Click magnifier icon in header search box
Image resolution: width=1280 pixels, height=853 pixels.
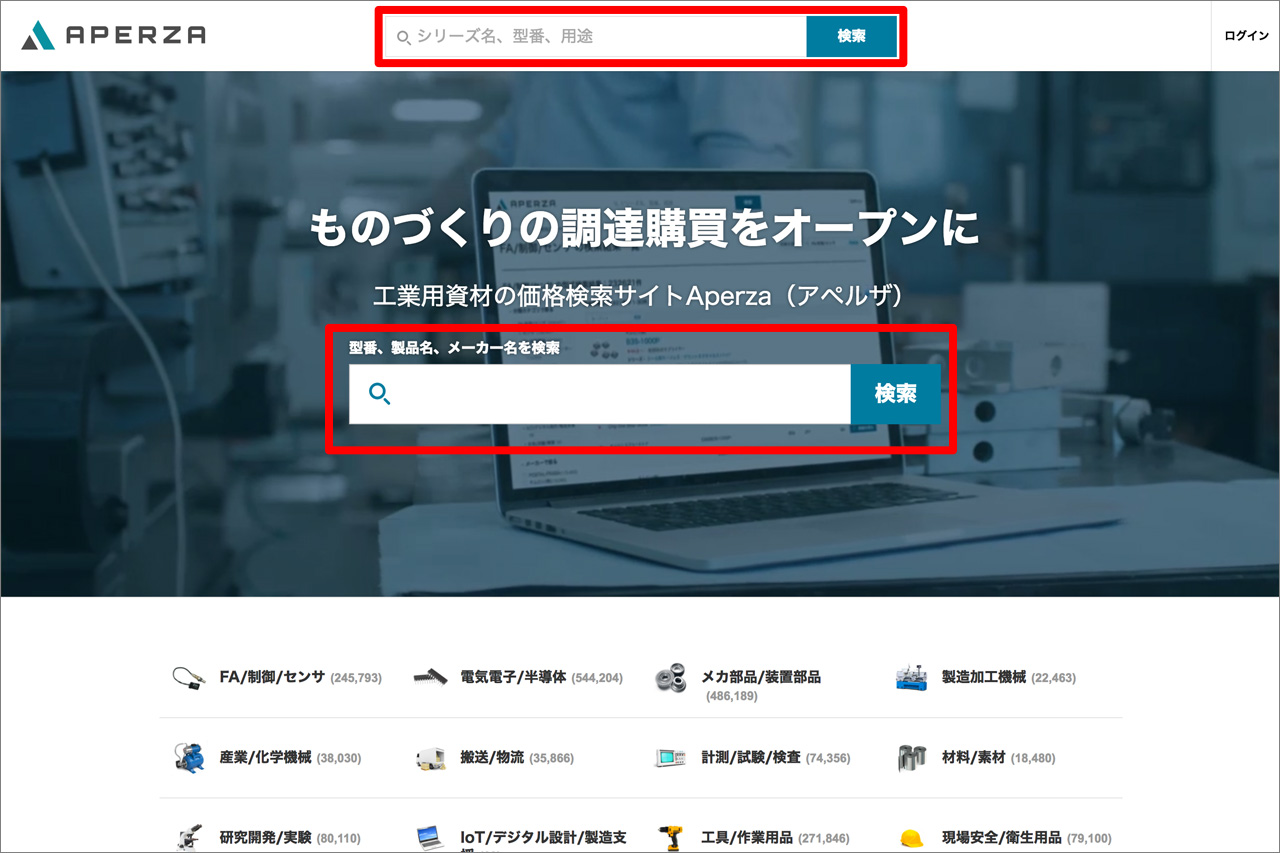pos(404,38)
